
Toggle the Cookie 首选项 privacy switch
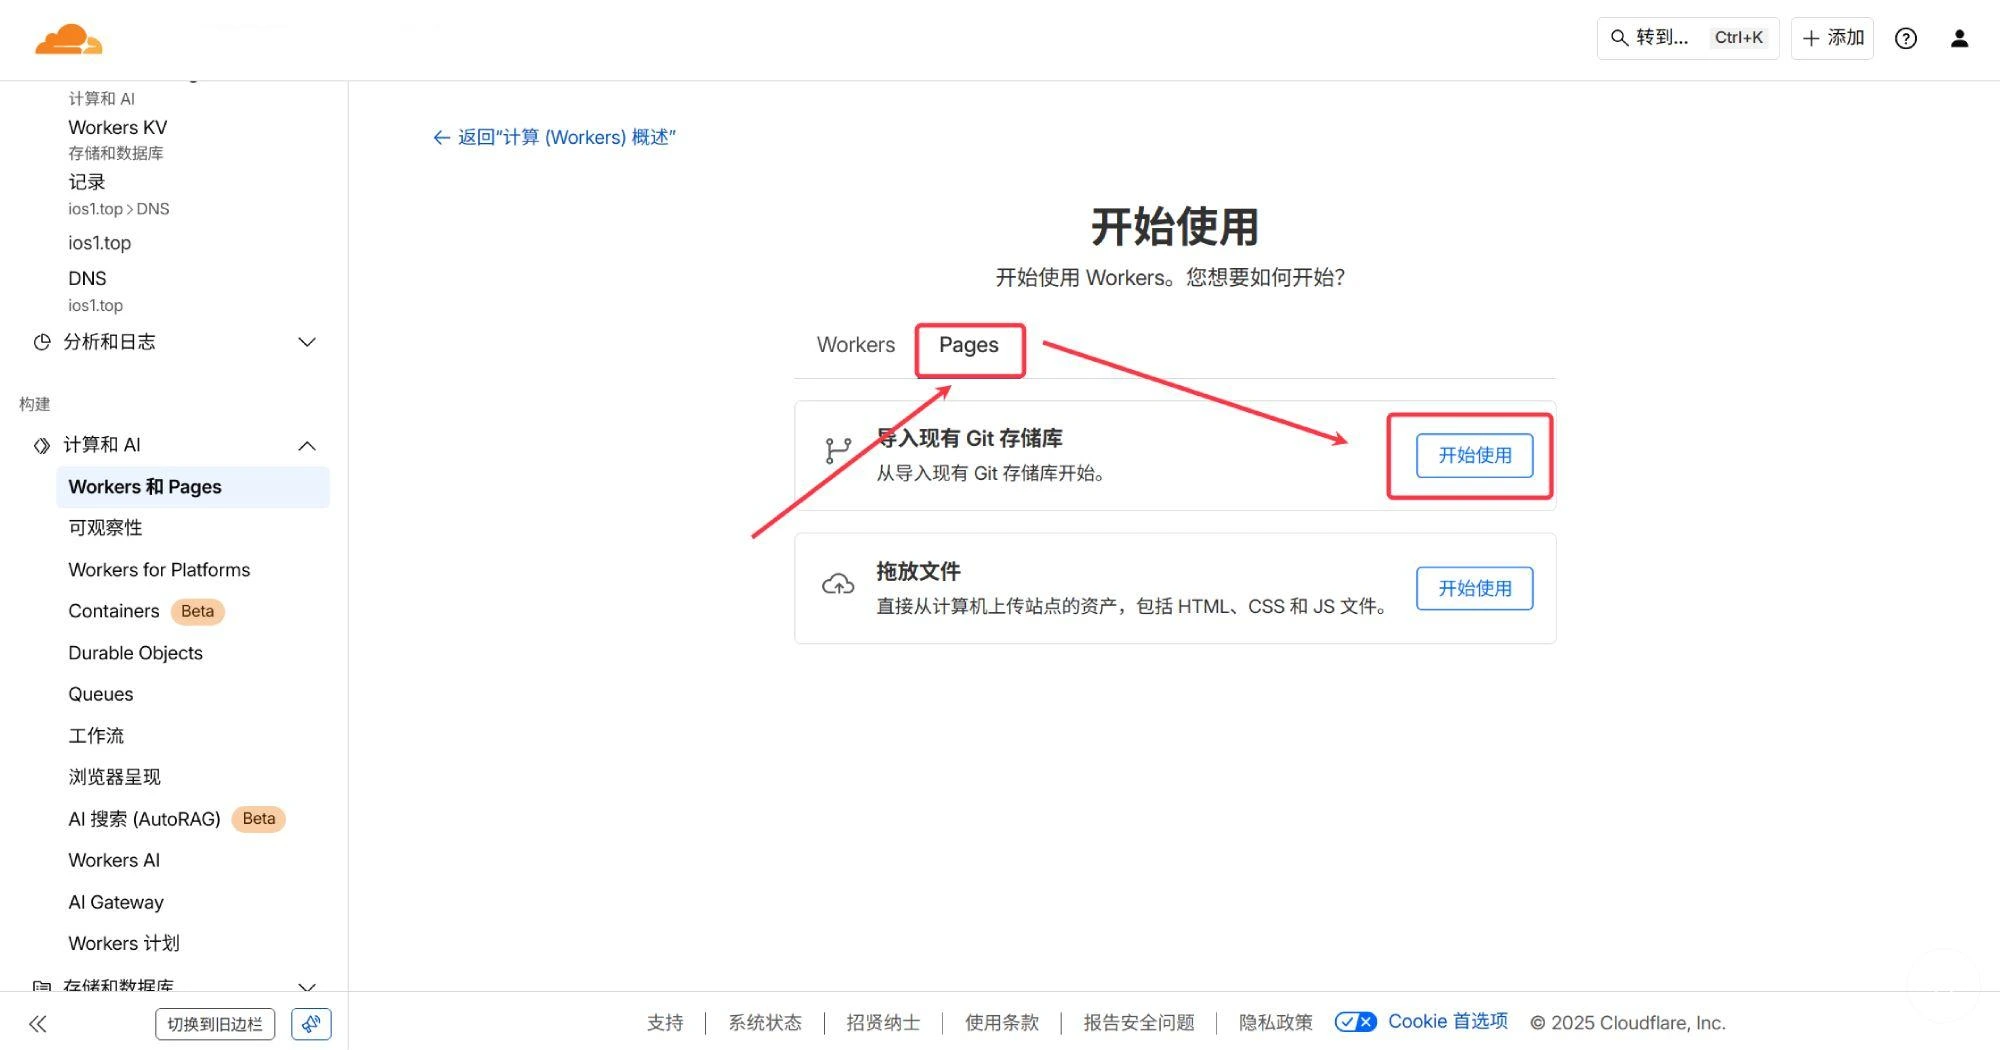[1355, 1021]
